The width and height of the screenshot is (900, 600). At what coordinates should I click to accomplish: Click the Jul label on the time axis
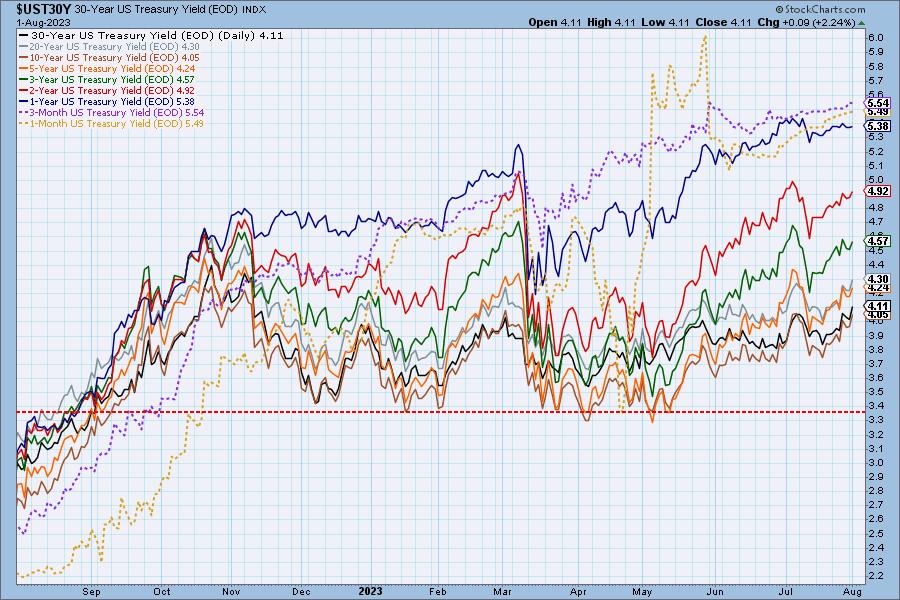coord(785,591)
